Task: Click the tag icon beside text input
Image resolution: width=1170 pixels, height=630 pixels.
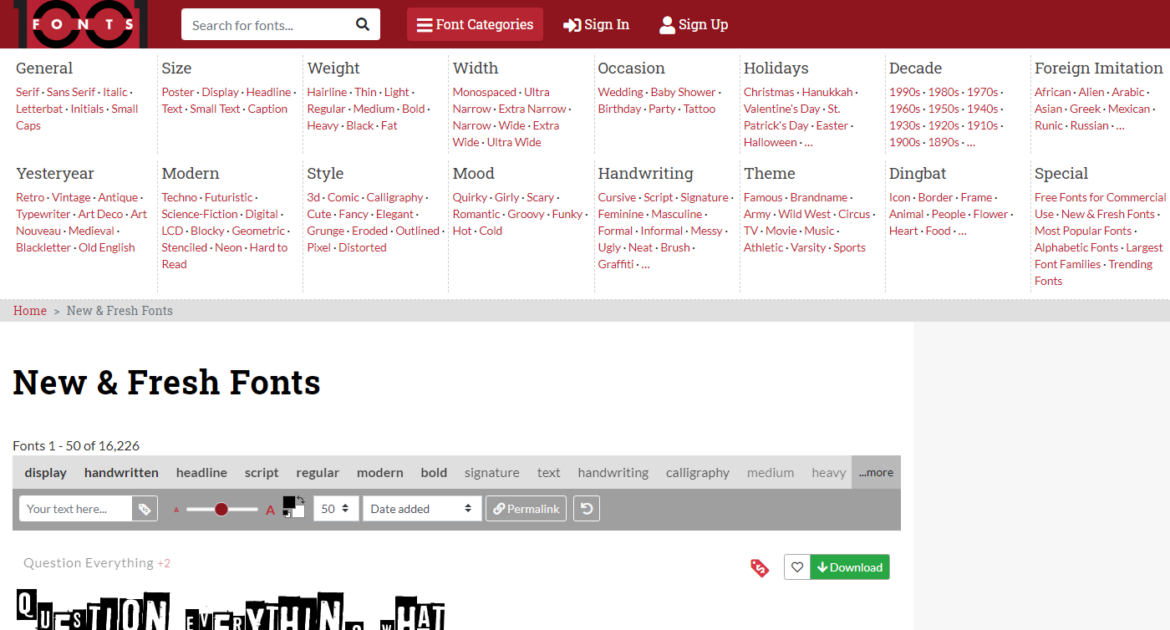Action: pos(145,509)
